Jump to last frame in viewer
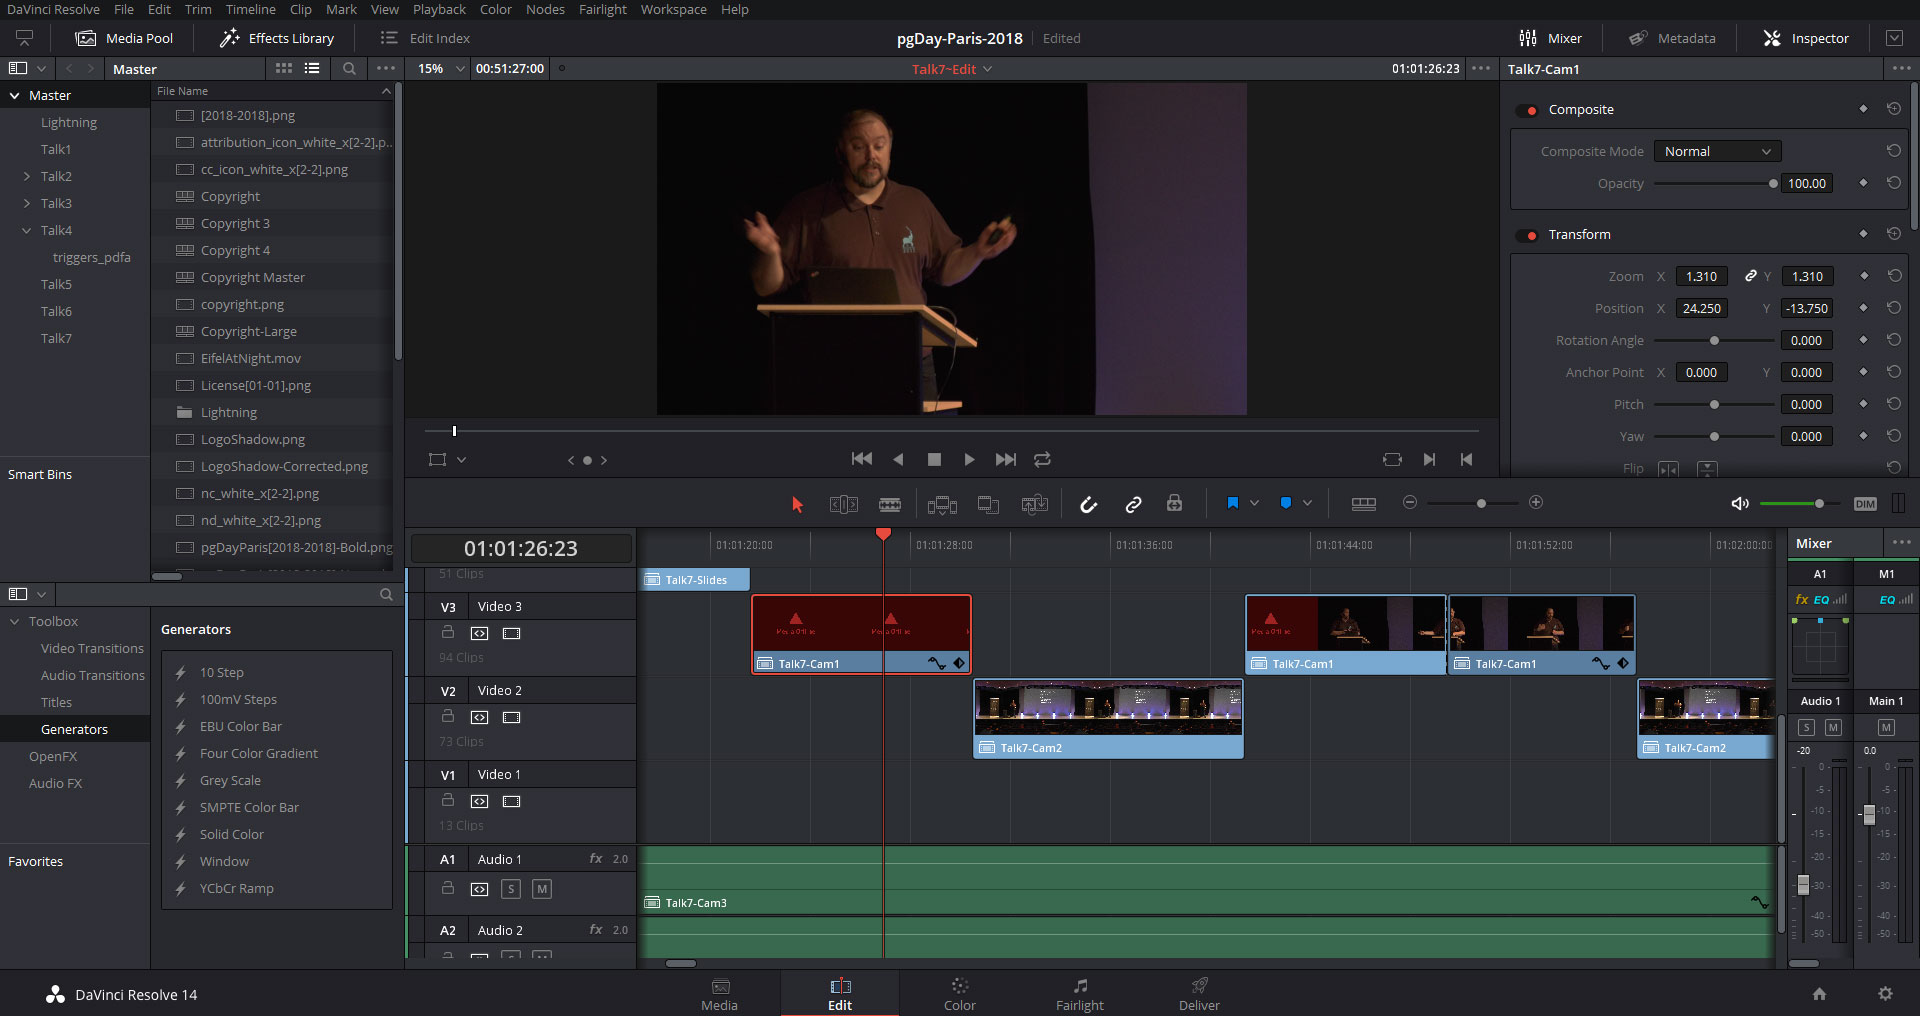1920x1016 pixels. [x=1005, y=459]
